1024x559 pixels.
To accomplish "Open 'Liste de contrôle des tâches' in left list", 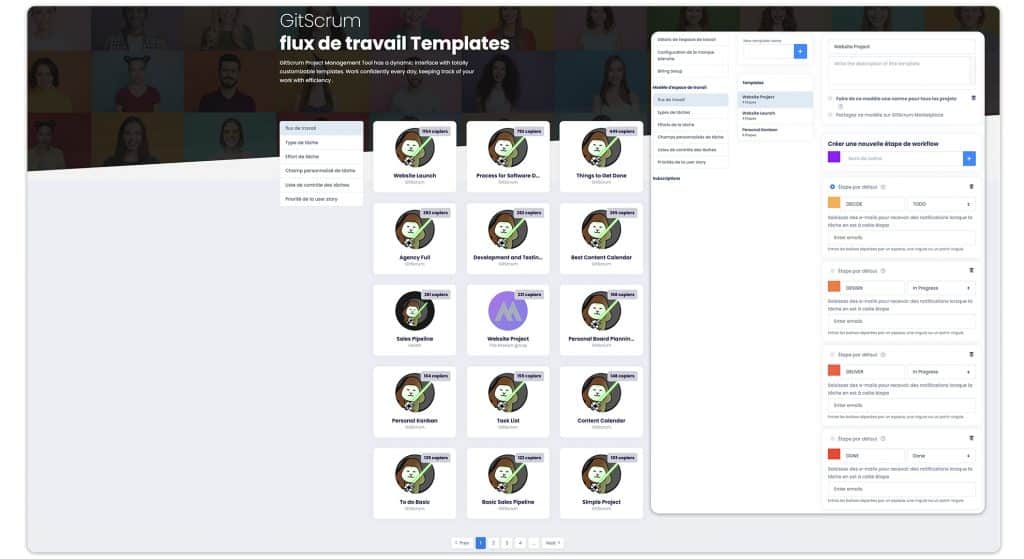I will [321, 185].
